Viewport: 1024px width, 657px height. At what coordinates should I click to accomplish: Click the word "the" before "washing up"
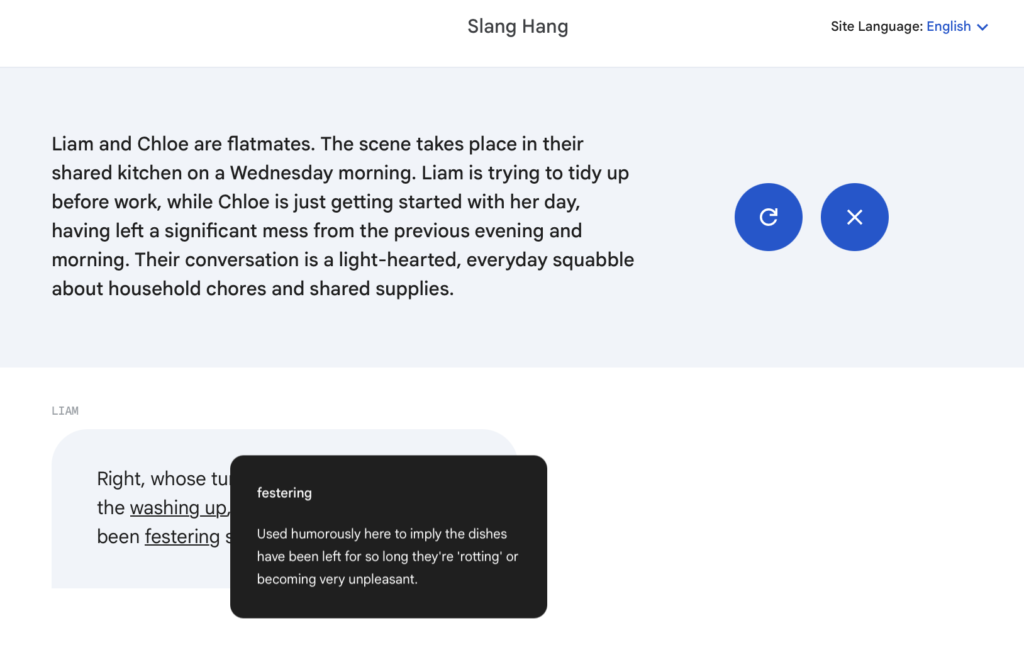(x=111, y=508)
